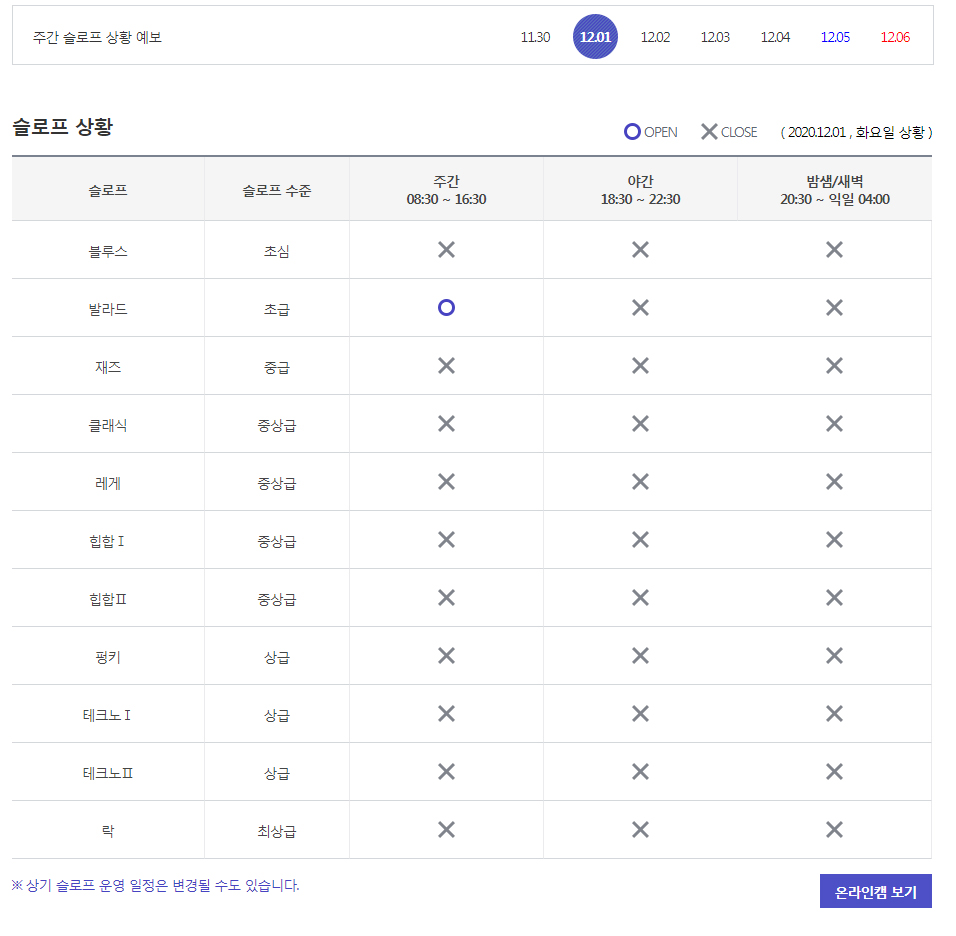
Task: Select the 11.30 date tab
Action: (535, 37)
